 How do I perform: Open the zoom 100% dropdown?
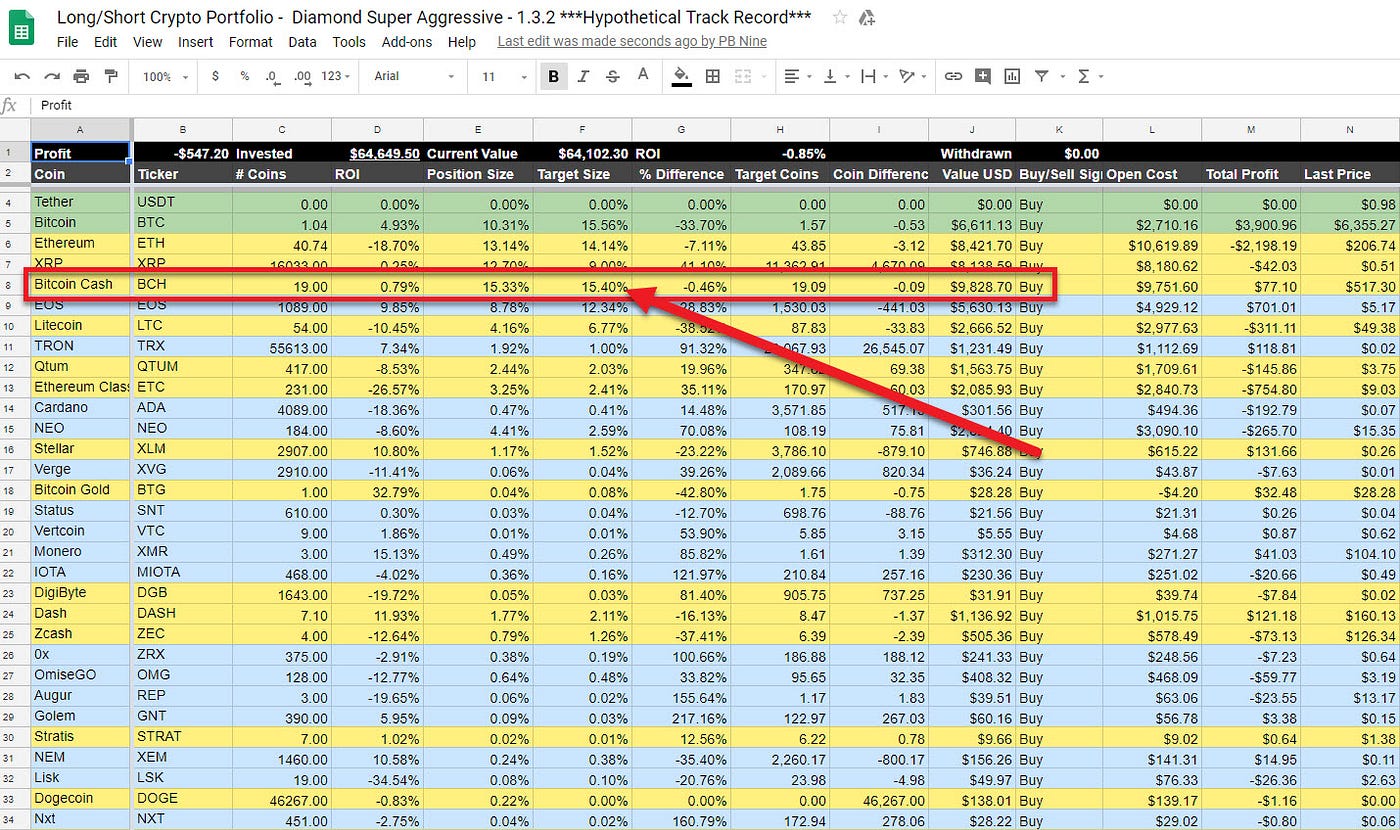click(x=163, y=76)
